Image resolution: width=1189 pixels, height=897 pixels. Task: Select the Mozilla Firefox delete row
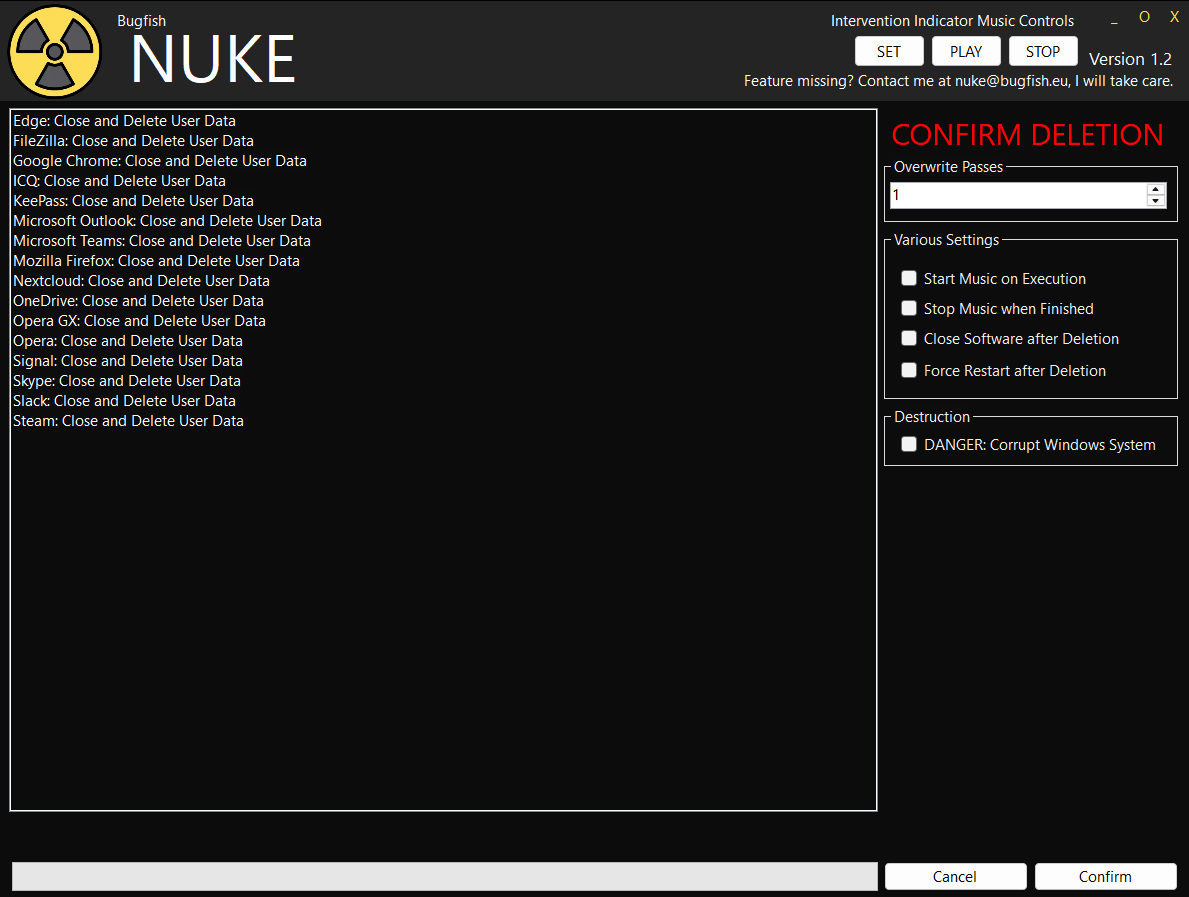coord(444,261)
